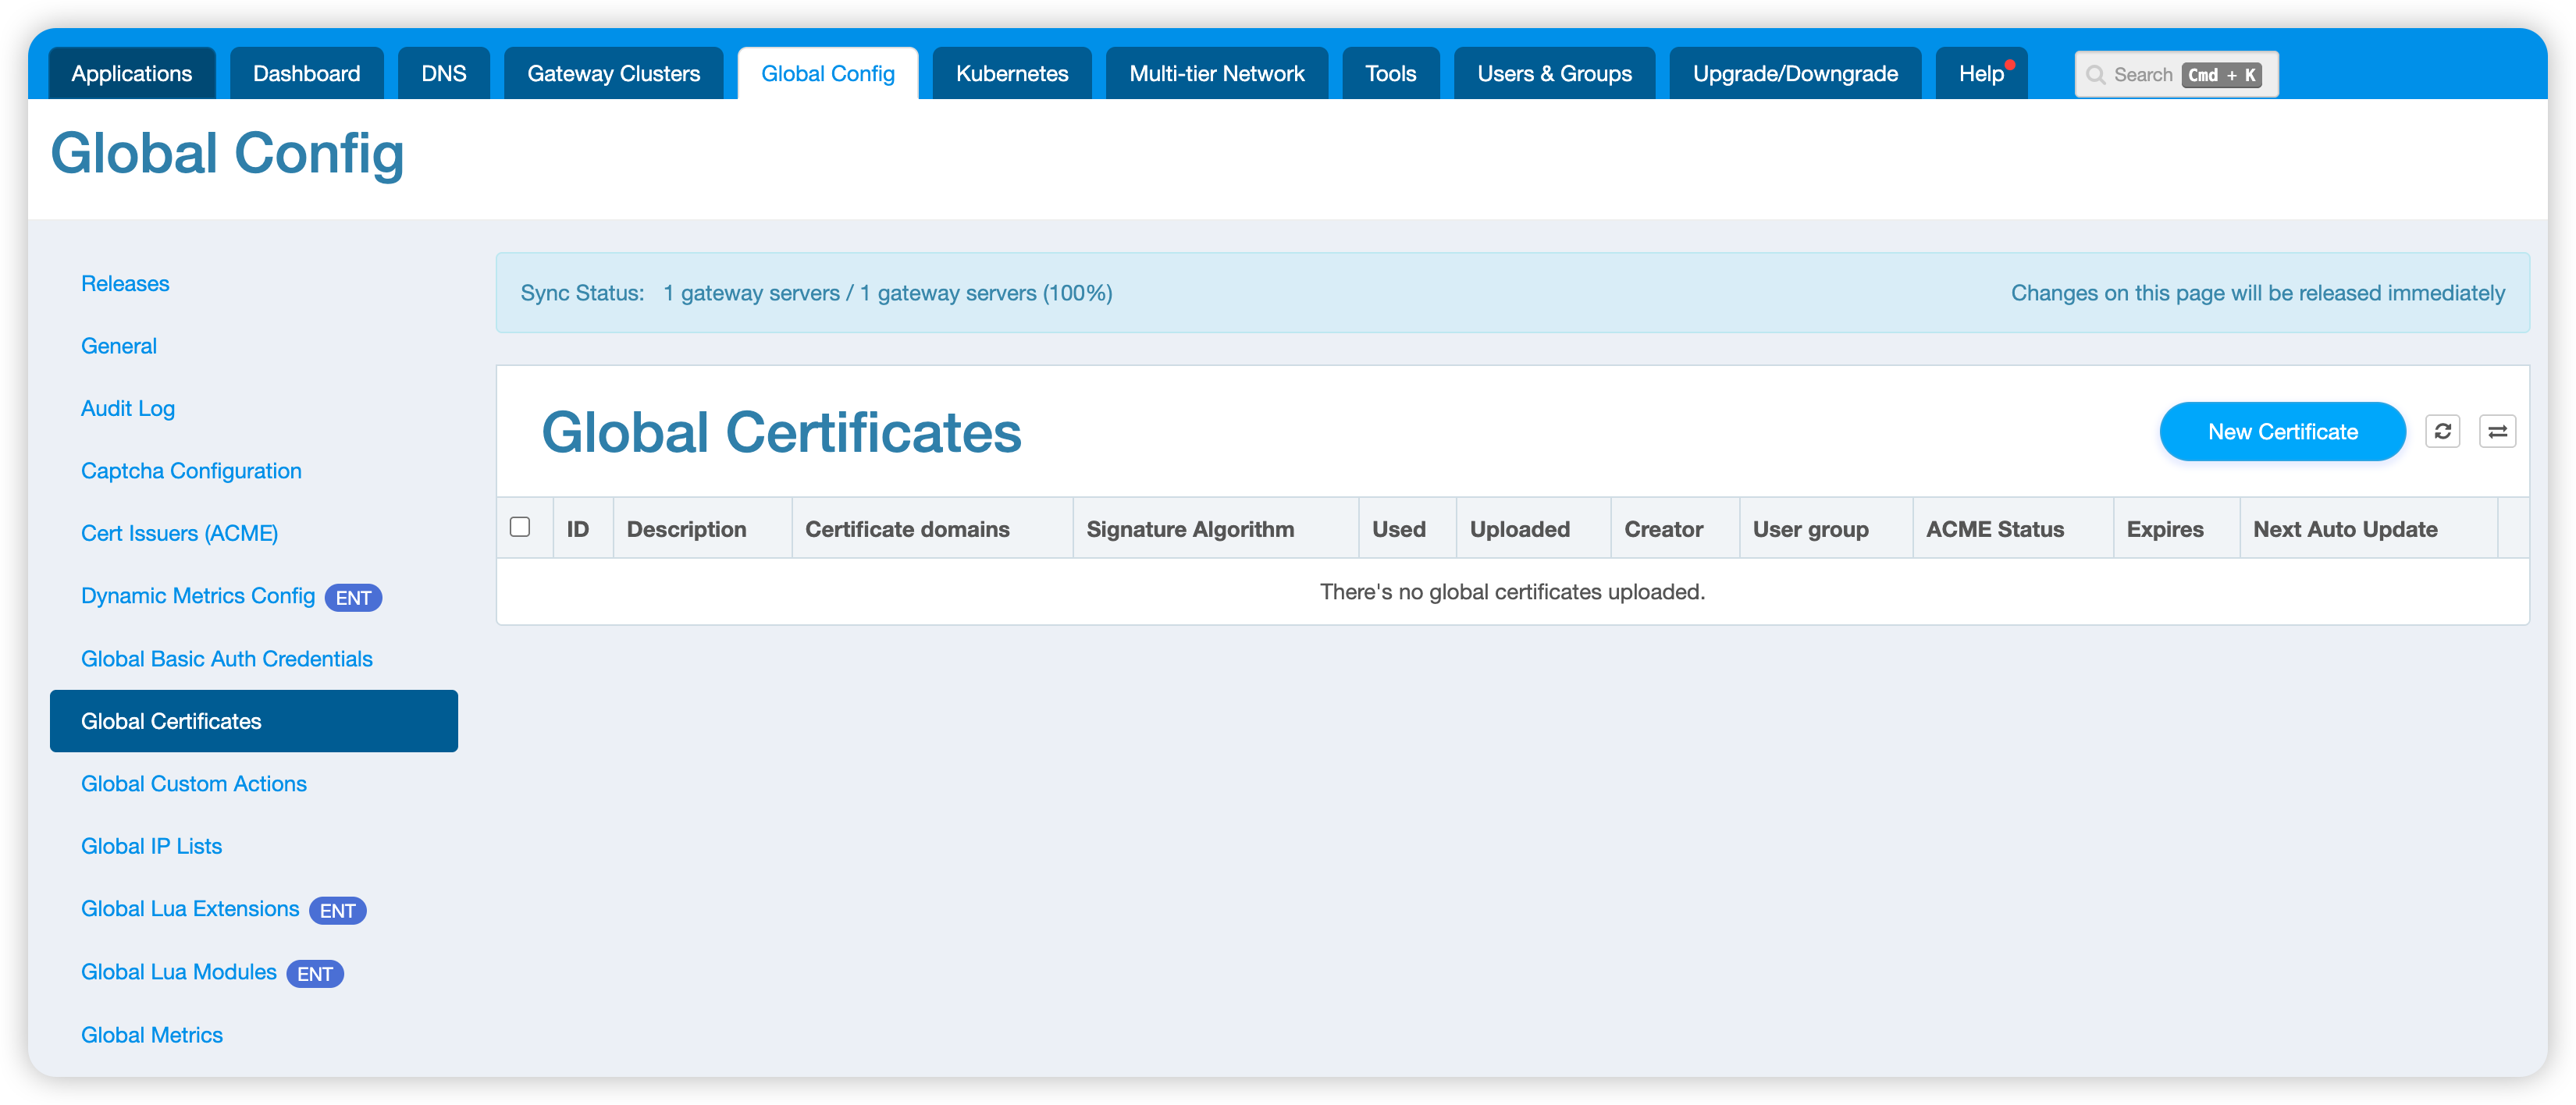Open the Kubernetes tab
The image size is (2576, 1105).
tap(1011, 74)
